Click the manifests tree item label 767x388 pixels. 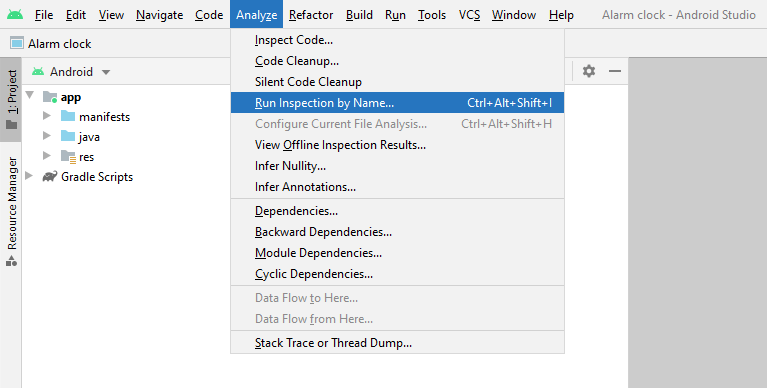click(104, 117)
